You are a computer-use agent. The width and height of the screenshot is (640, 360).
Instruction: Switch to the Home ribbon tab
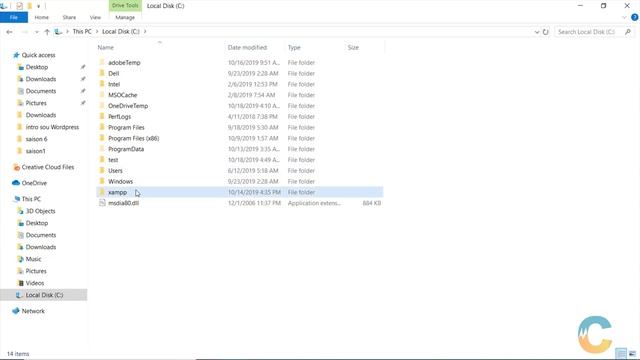coord(42,18)
